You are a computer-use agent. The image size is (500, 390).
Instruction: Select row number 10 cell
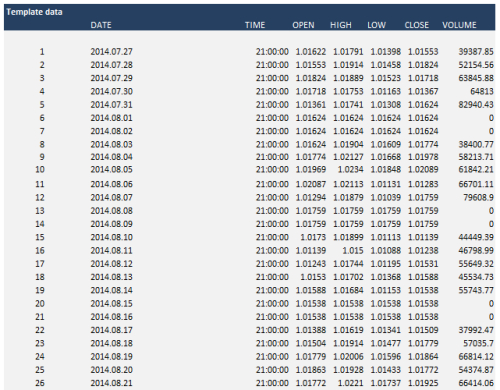(40, 170)
